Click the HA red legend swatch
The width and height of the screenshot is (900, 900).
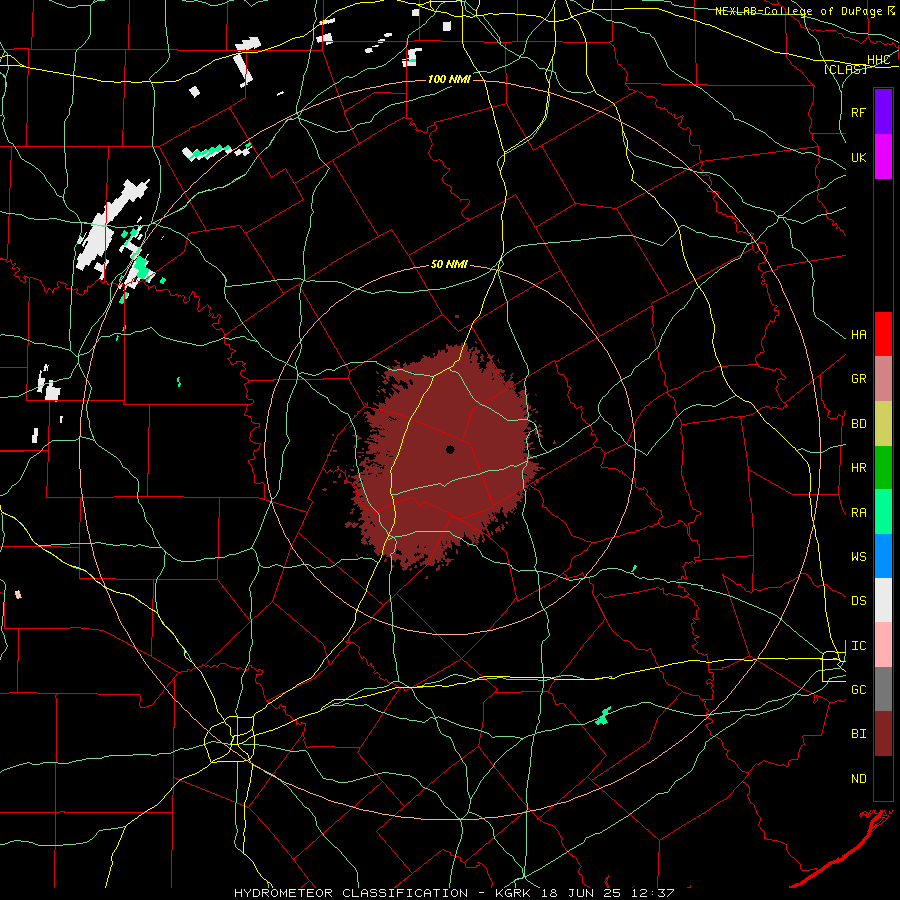[x=883, y=334]
